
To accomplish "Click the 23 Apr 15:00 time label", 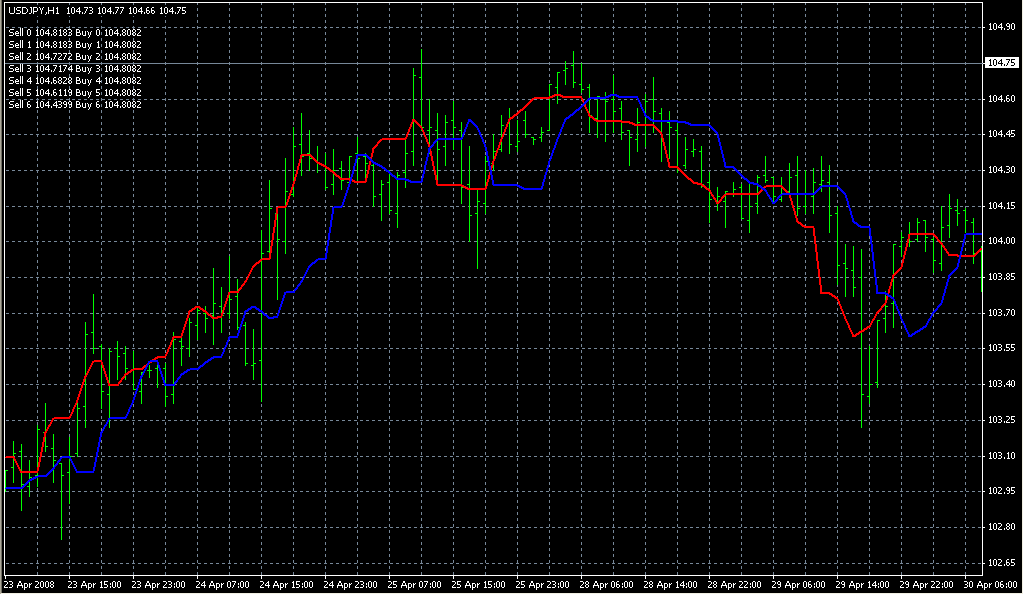I will coord(93,584).
